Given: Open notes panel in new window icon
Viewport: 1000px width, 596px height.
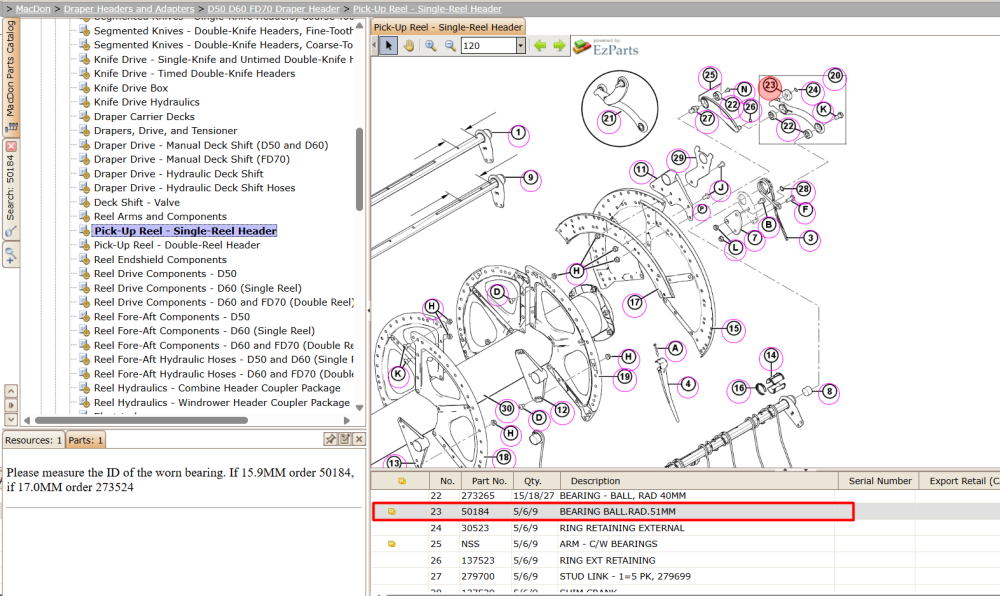Looking at the screenshot, I should (x=345, y=439).
